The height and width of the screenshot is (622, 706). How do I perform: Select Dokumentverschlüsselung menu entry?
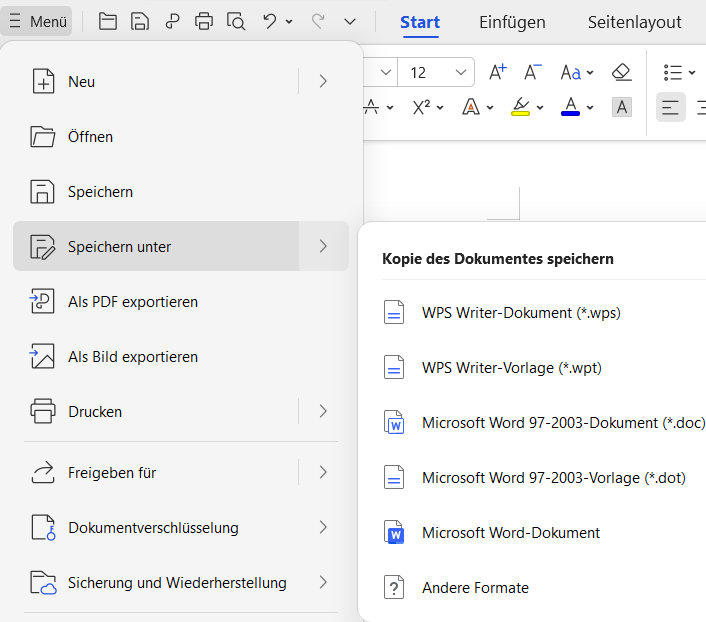[153, 527]
